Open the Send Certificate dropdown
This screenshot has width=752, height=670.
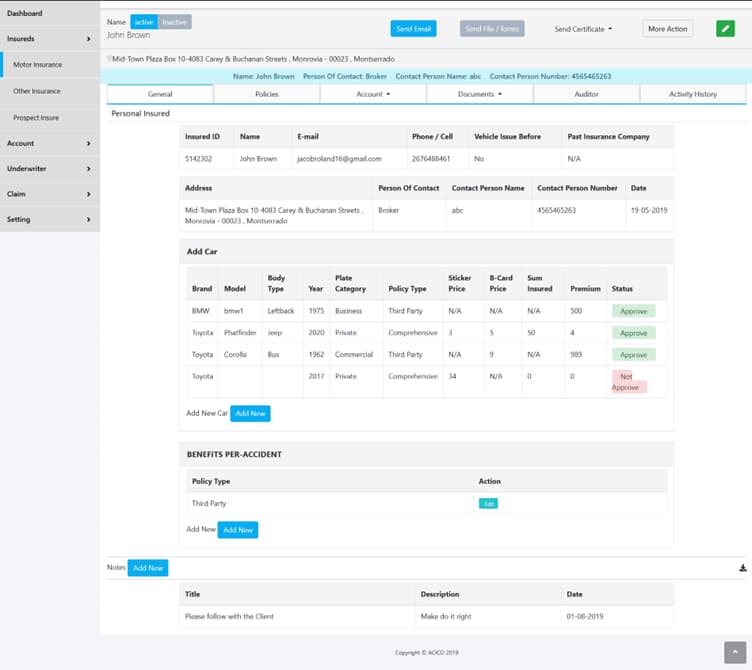[x=583, y=29]
